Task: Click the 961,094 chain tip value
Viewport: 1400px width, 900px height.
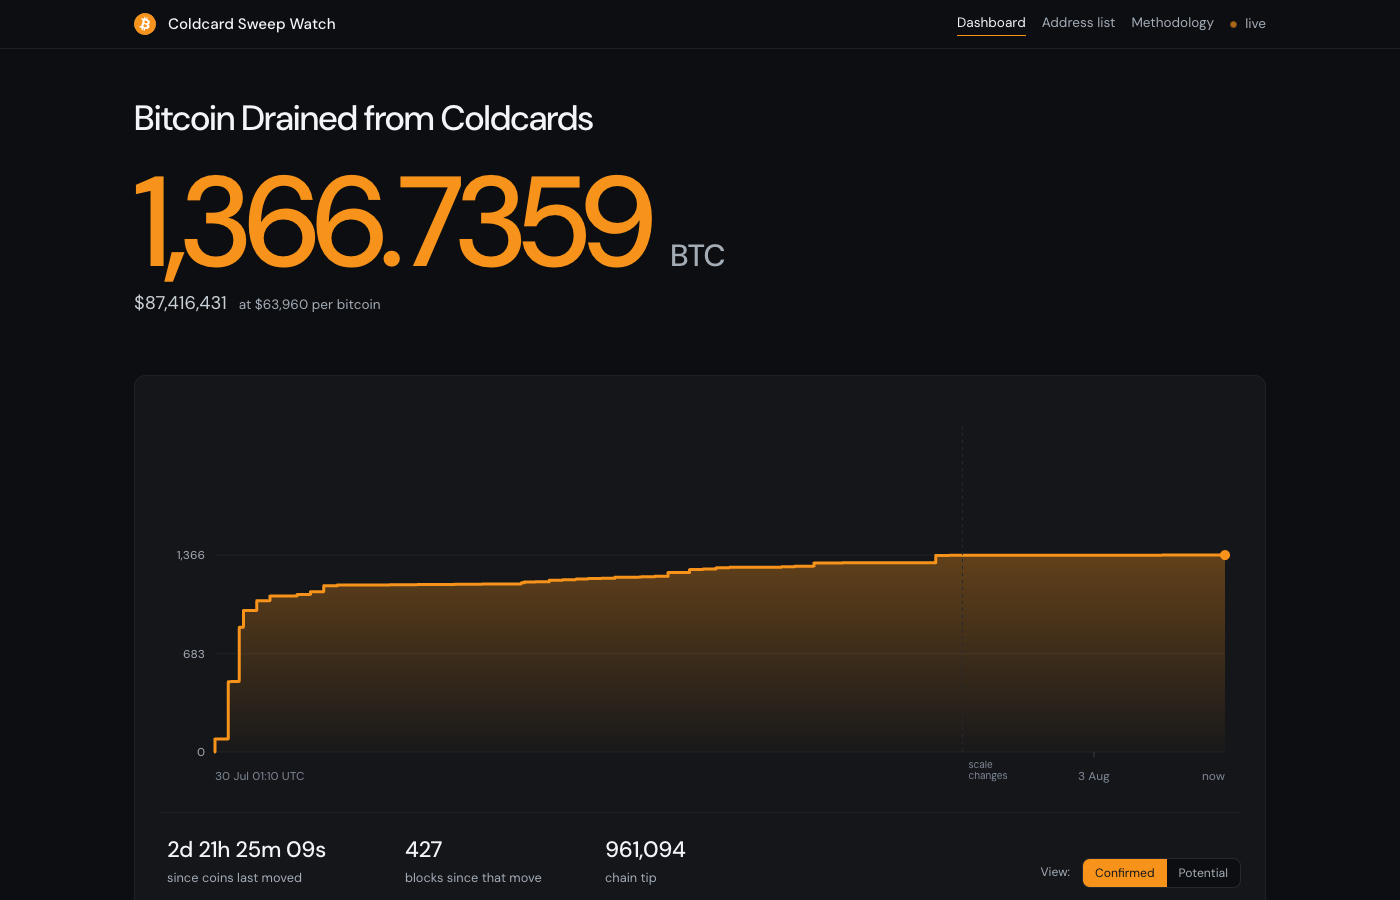Action: [x=645, y=849]
